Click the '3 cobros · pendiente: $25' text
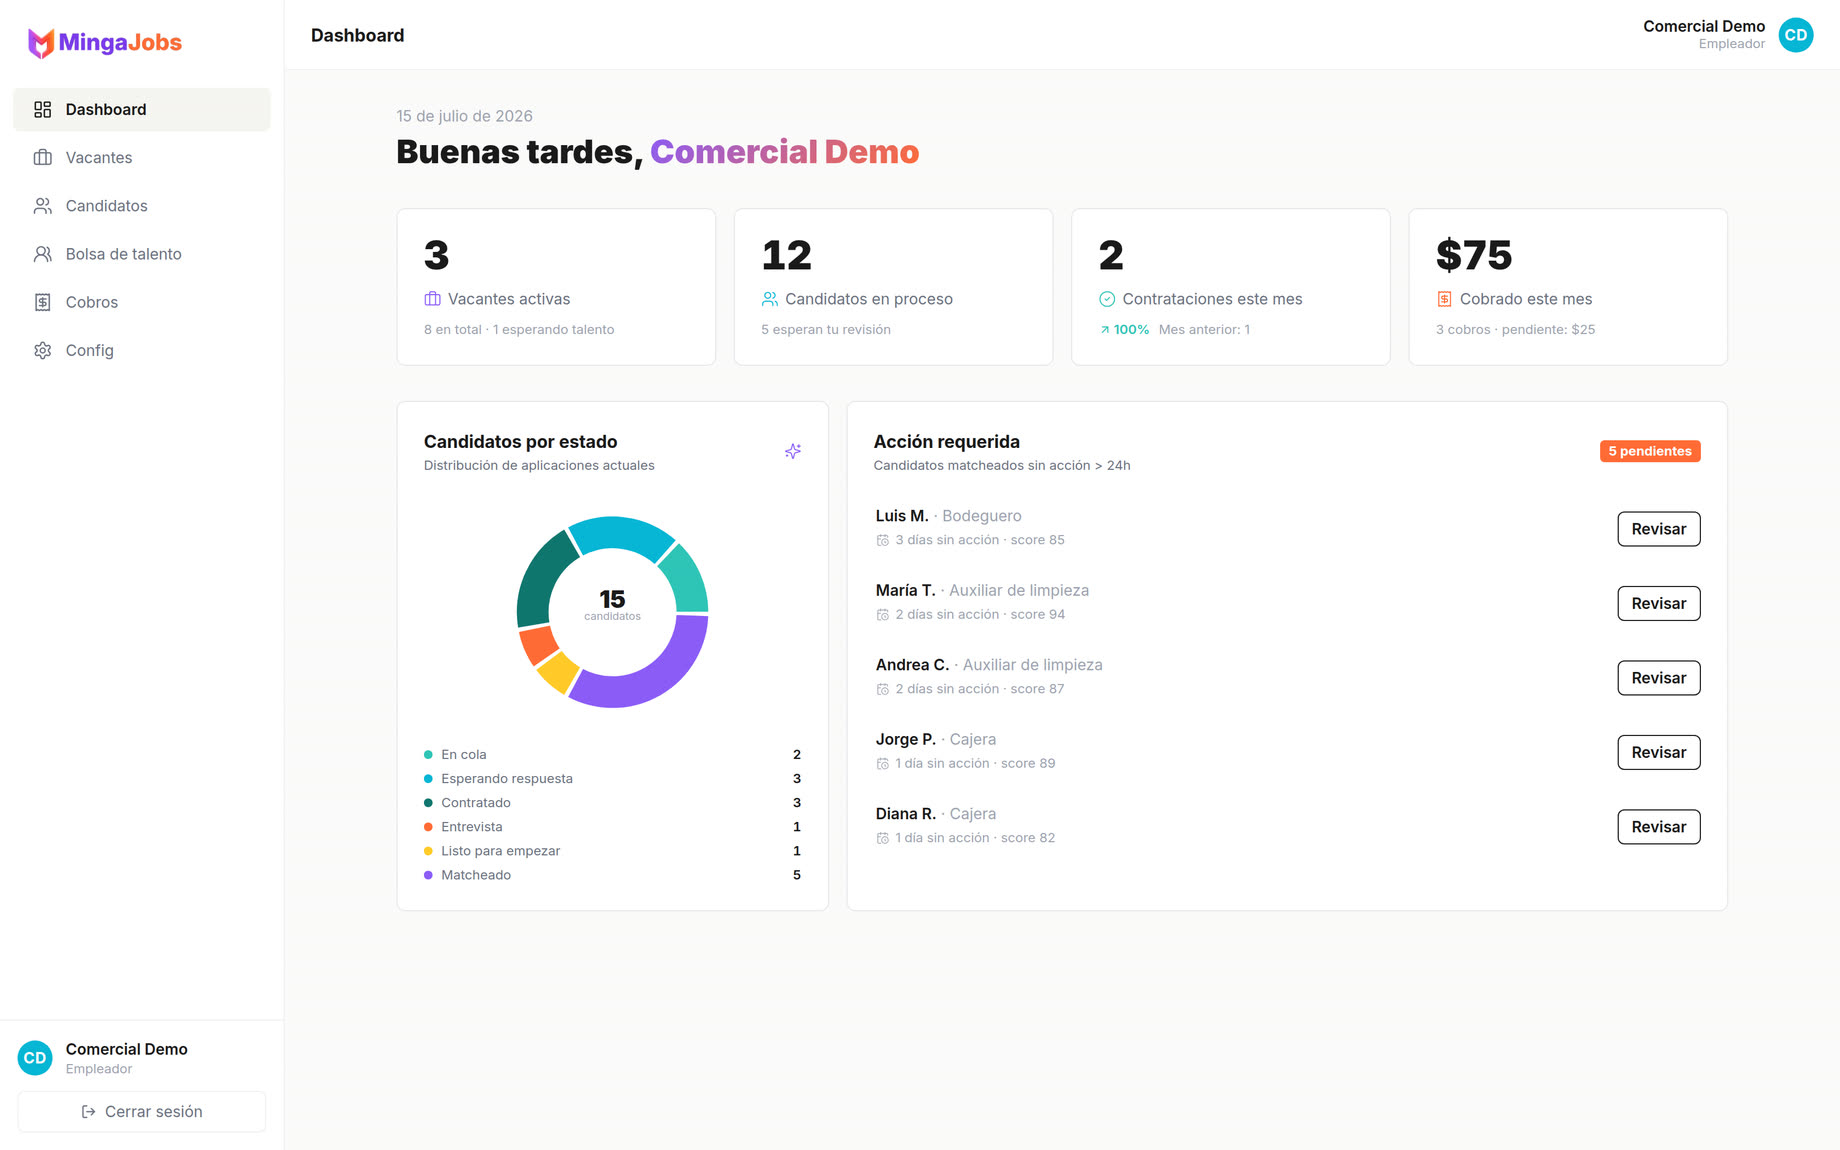 [1516, 330]
